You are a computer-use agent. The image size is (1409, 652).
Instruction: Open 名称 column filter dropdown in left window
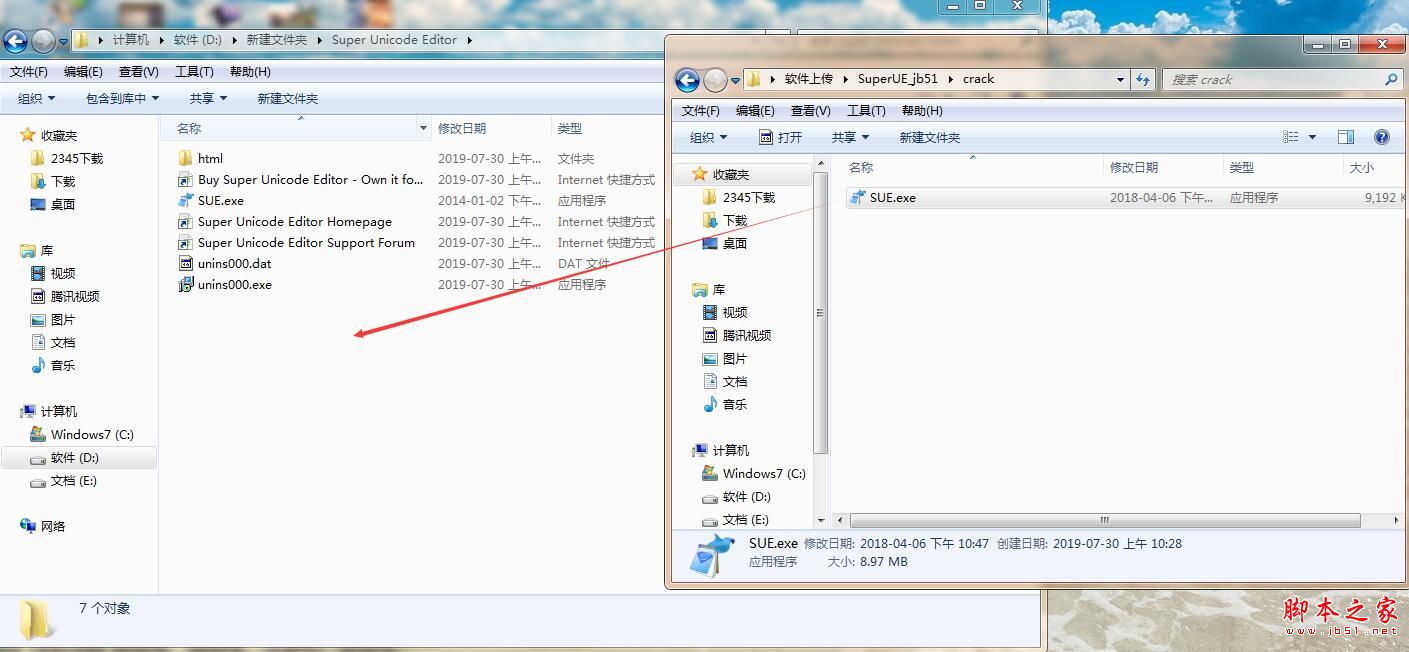pos(424,129)
